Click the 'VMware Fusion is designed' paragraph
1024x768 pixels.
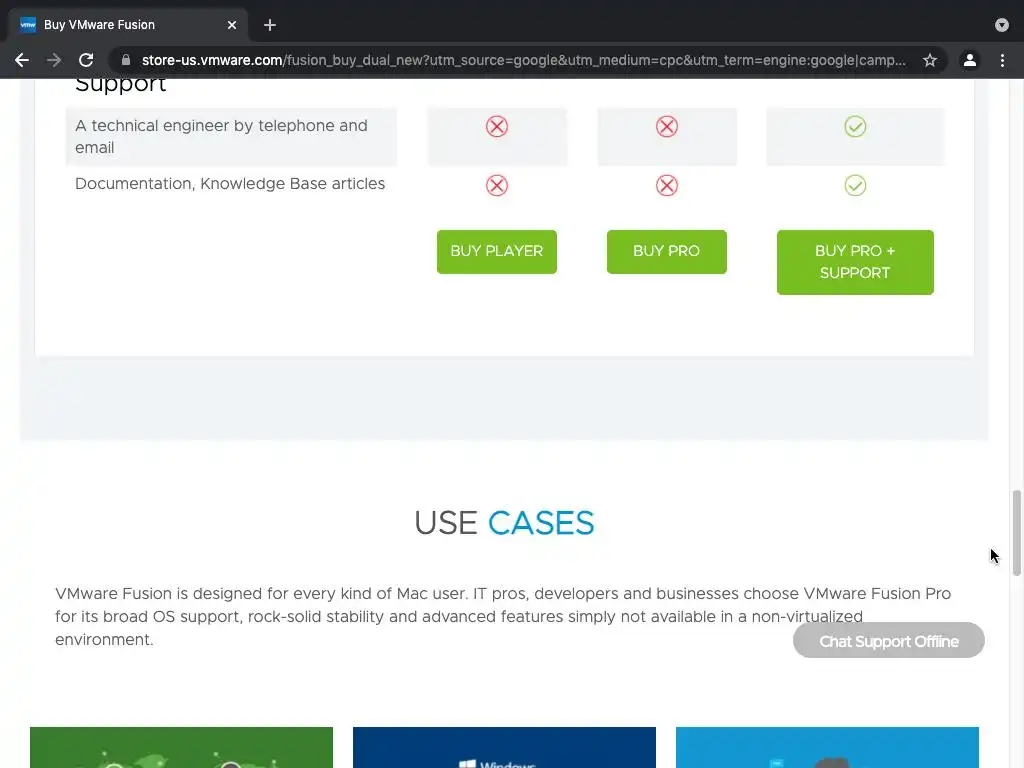tap(503, 616)
